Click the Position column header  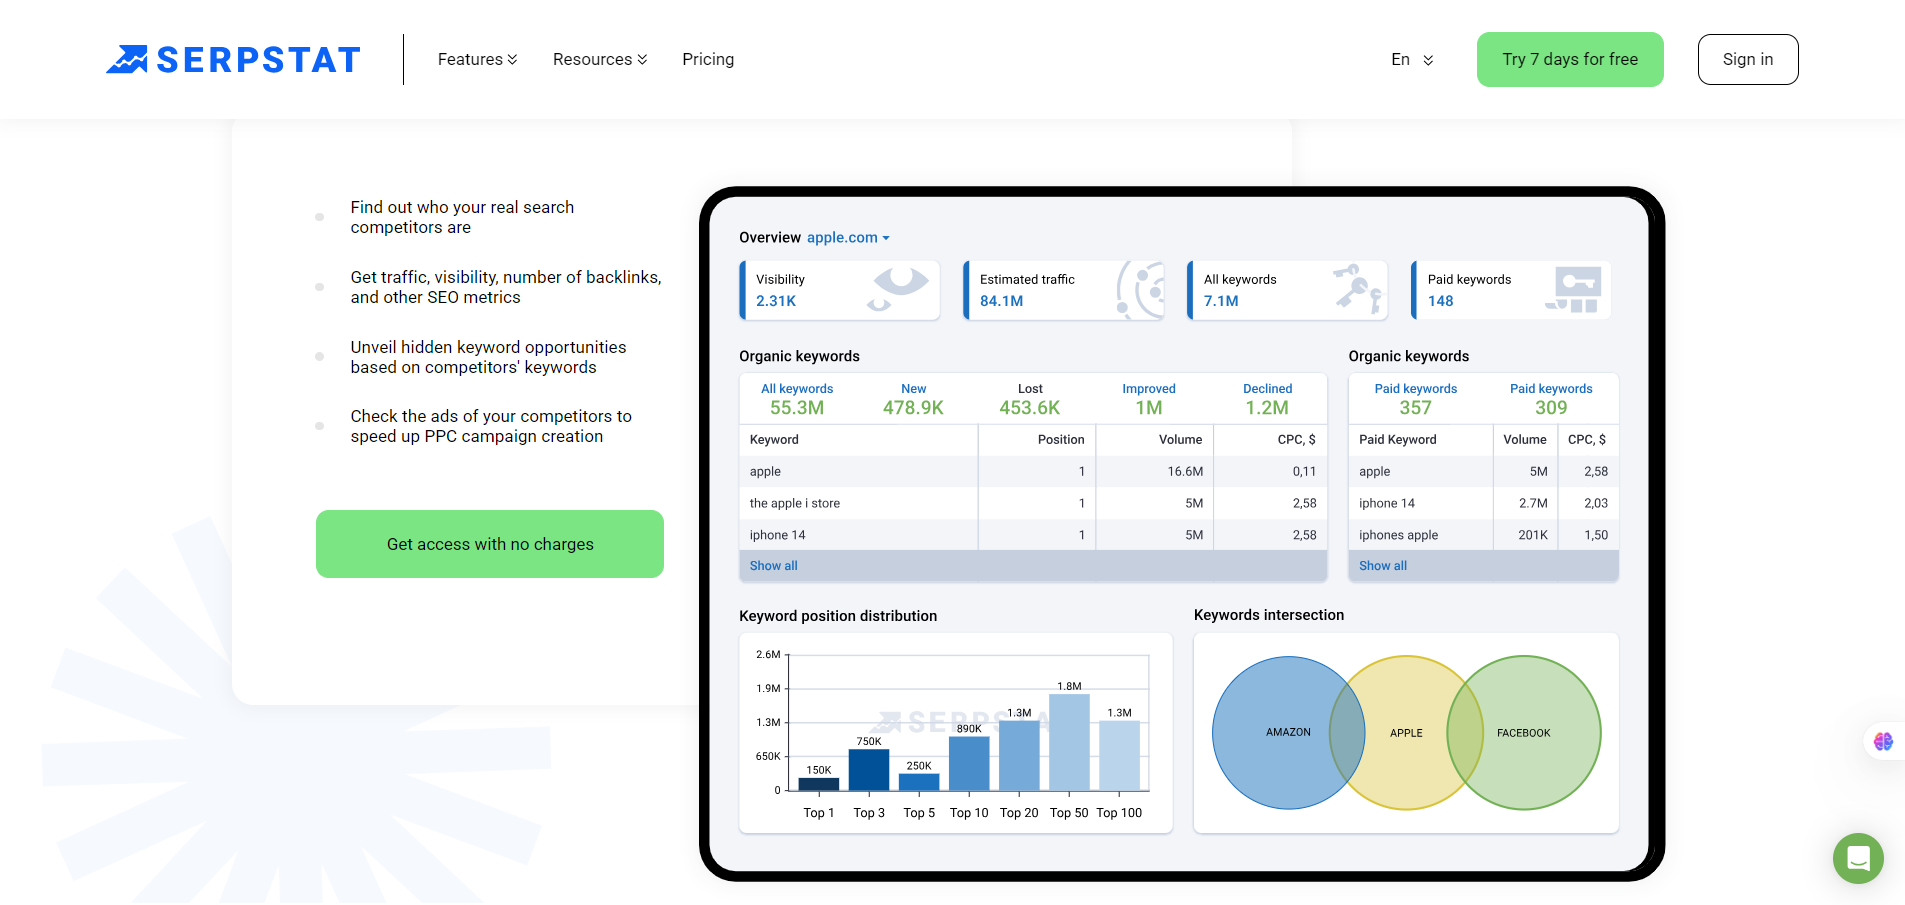(1060, 439)
